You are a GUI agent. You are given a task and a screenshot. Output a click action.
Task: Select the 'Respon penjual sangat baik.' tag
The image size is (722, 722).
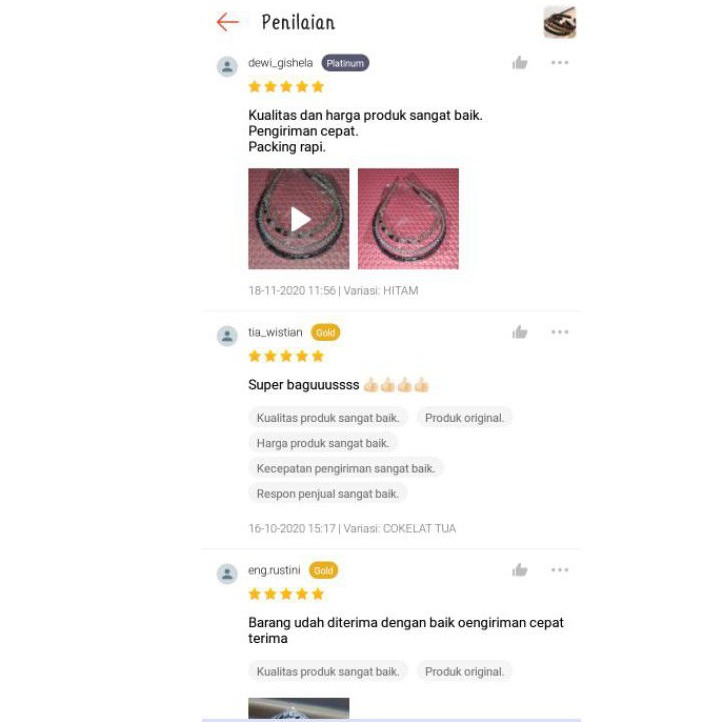(x=328, y=494)
